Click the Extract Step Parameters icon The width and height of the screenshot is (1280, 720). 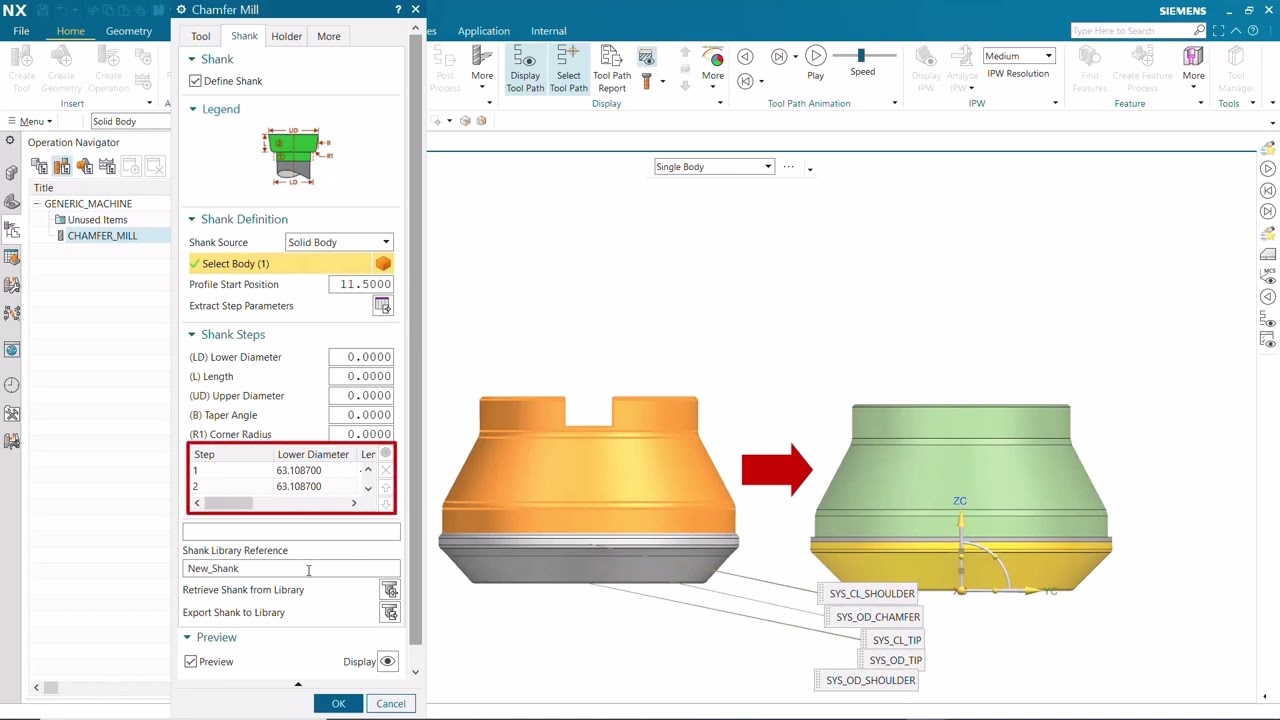point(382,306)
